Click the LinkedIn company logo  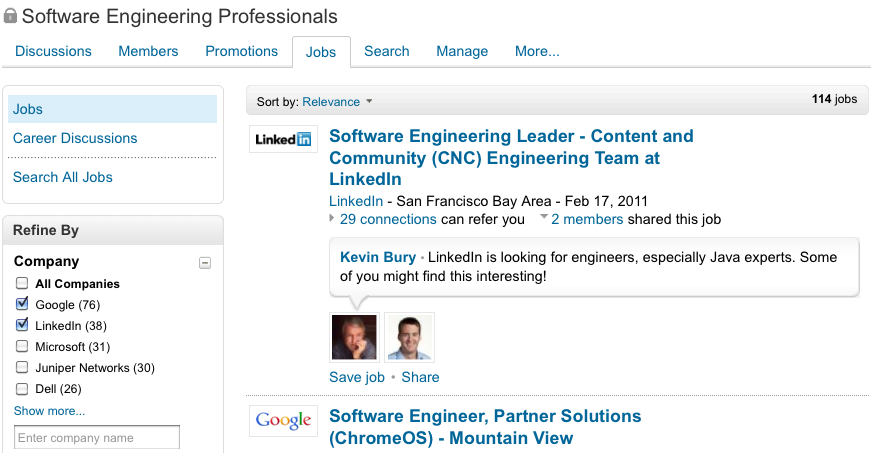[x=283, y=139]
